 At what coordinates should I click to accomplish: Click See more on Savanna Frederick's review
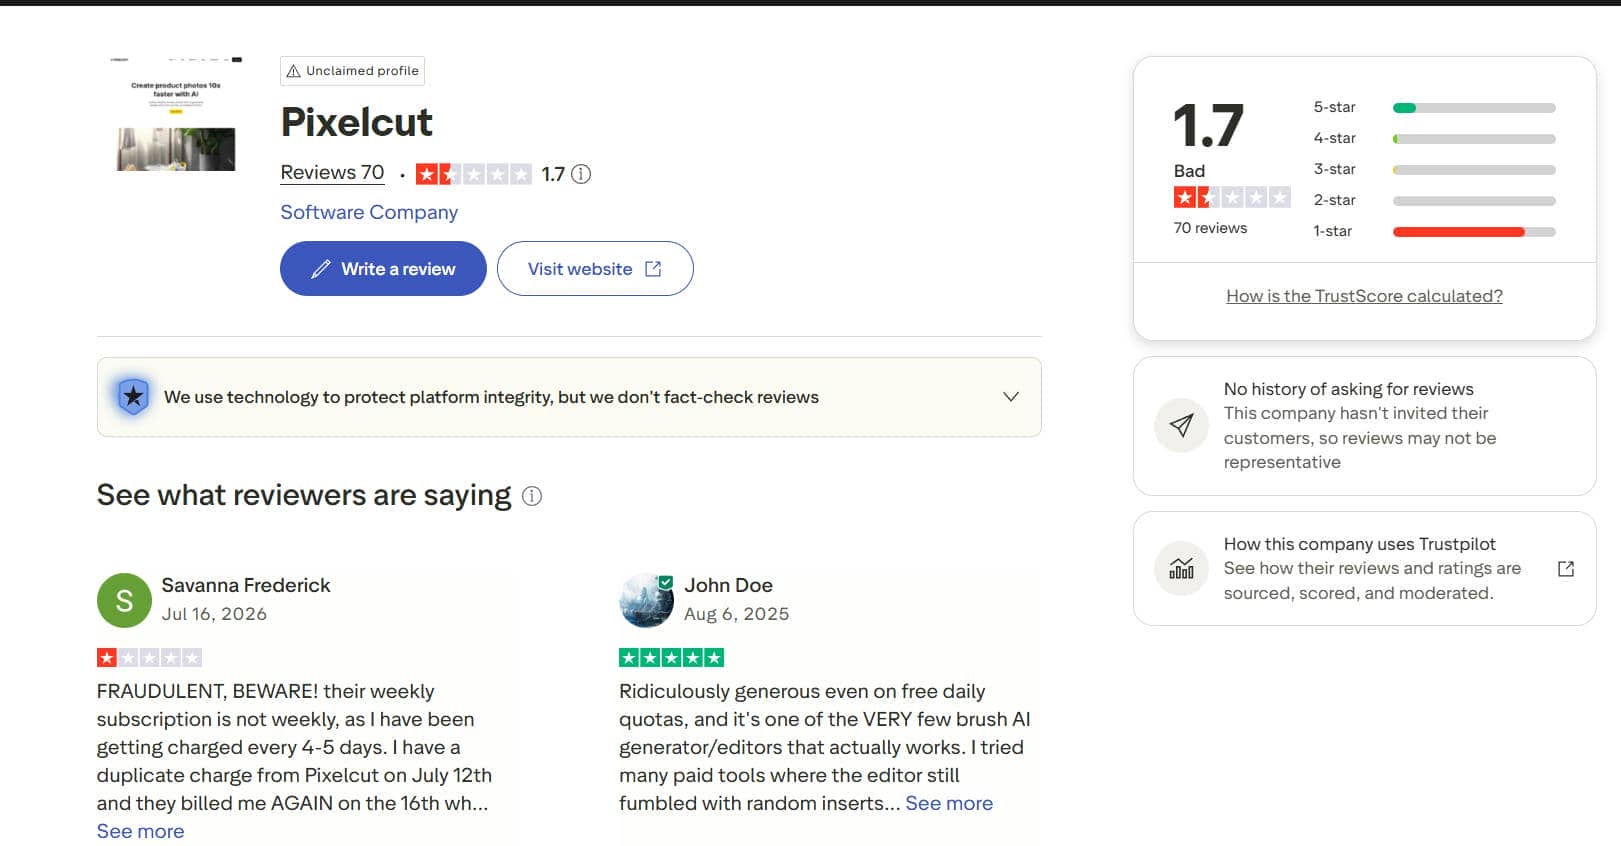[x=140, y=831]
